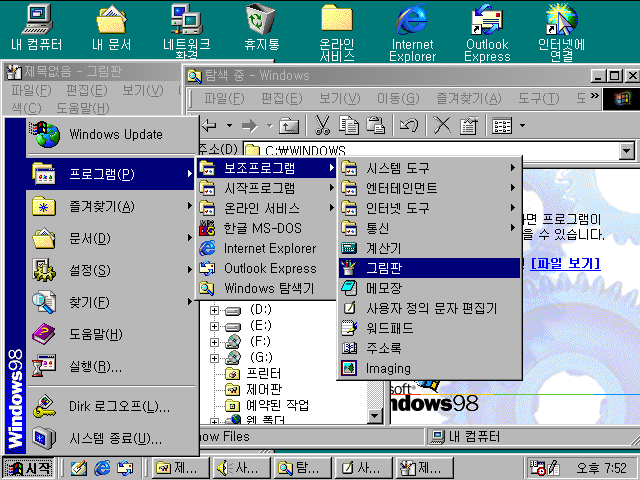640x480 pixels.
Task: Click pen input icon in system tray
Action: pyautogui.click(x=553, y=468)
